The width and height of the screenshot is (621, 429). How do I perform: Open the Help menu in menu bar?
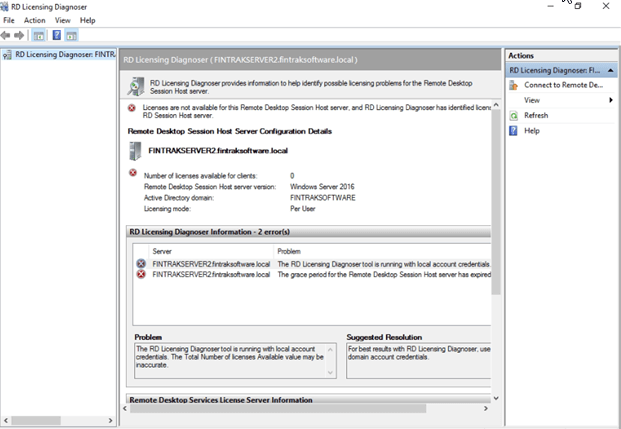(88, 20)
